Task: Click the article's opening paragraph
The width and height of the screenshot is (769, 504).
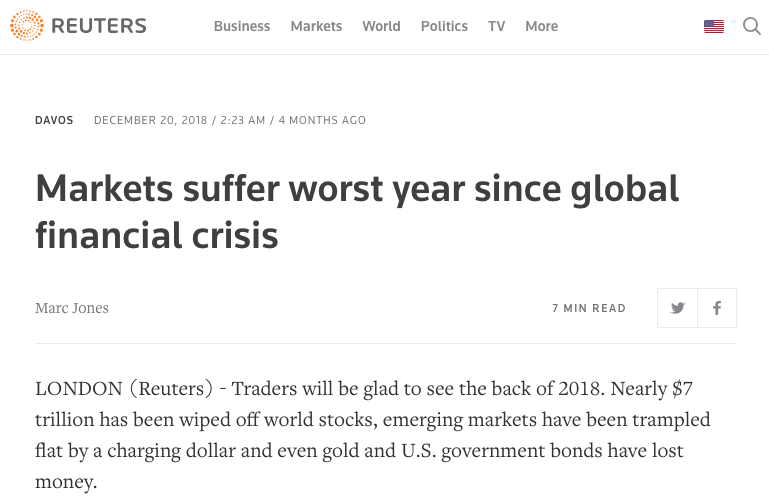Action: [x=373, y=435]
